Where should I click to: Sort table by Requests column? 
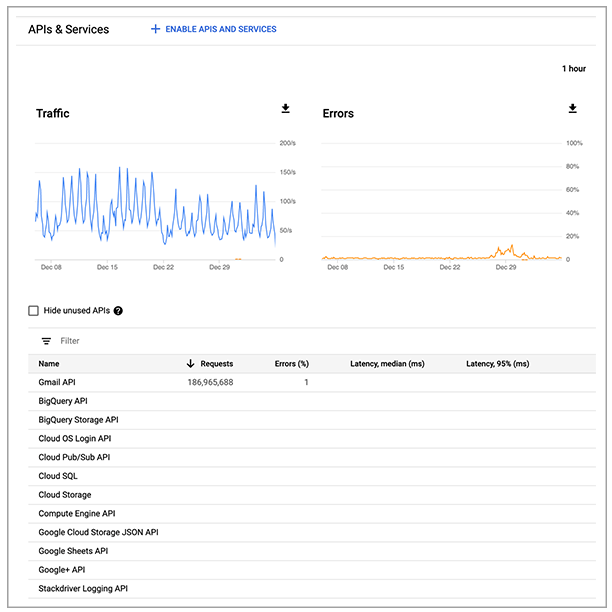coord(216,364)
